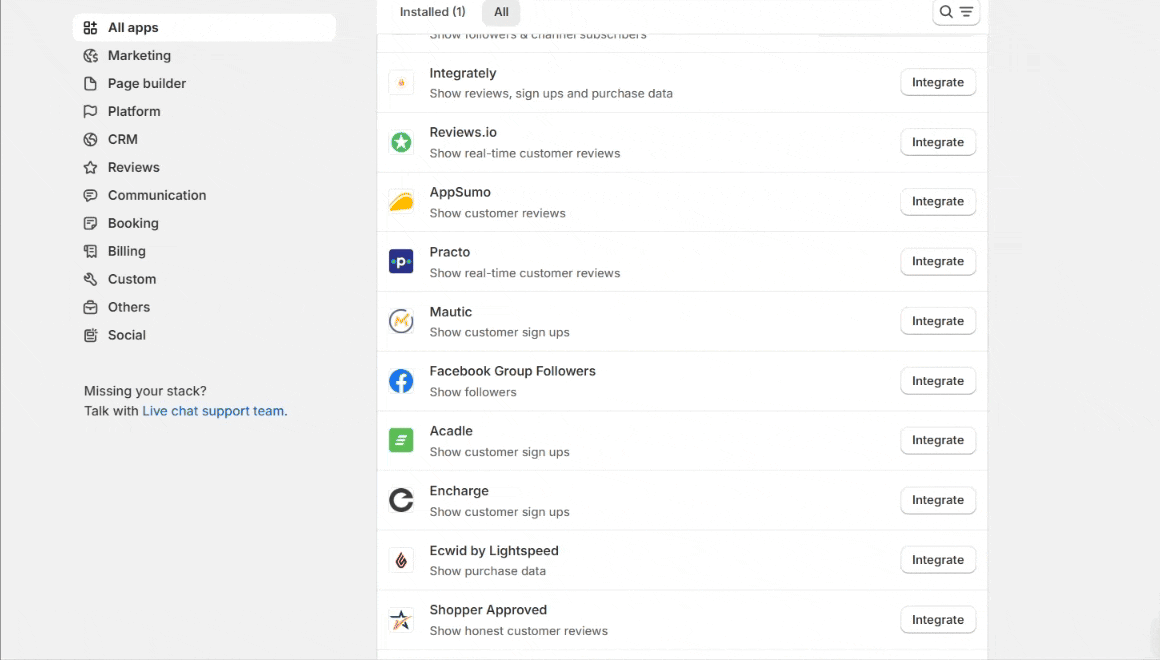Click the Reviews.io app name

(x=463, y=132)
